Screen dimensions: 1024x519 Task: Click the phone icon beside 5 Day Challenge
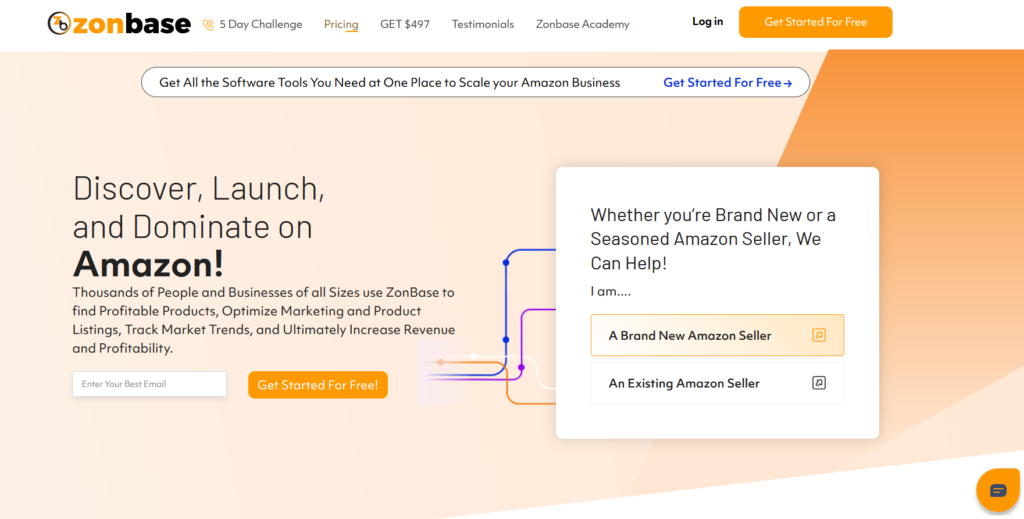click(208, 25)
